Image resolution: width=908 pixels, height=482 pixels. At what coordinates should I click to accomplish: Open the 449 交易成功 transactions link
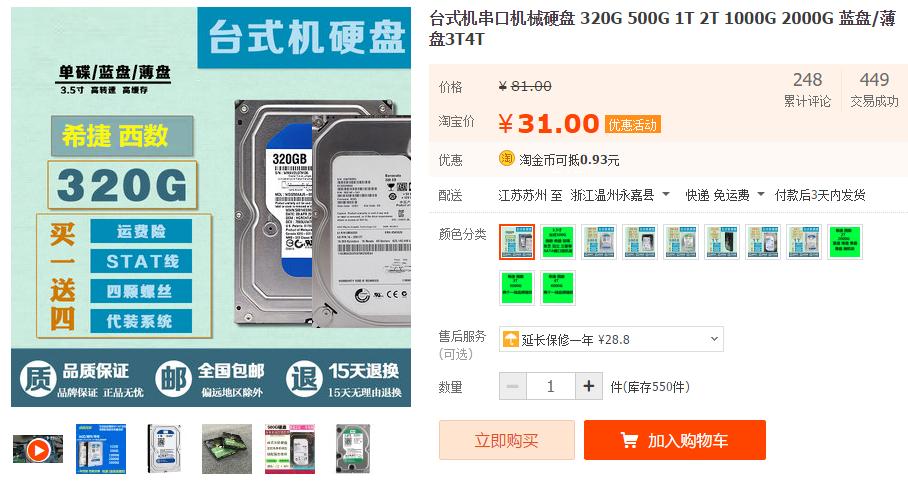(874, 89)
